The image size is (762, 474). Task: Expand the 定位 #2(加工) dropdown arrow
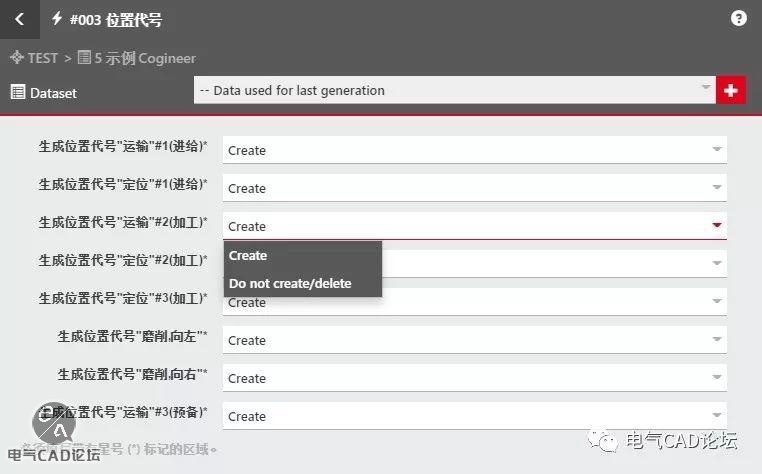pos(716,264)
